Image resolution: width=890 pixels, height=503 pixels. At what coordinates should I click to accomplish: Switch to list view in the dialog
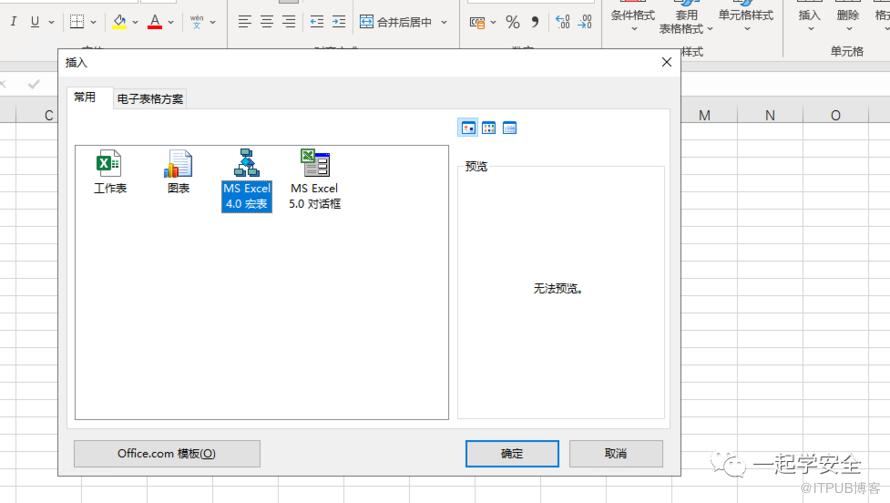[x=489, y=128]
